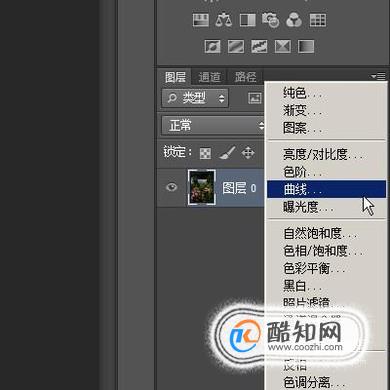Select the Gradient Map adjustment icon
The width and height of the screenshot is (390, 390).
306,47
